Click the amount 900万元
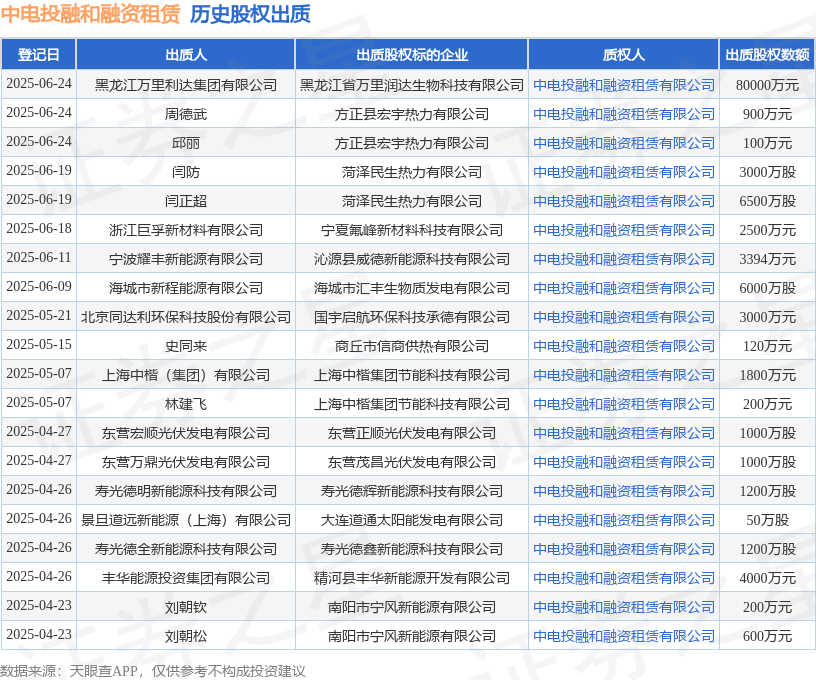816x680 pixels. coord(768,114)
